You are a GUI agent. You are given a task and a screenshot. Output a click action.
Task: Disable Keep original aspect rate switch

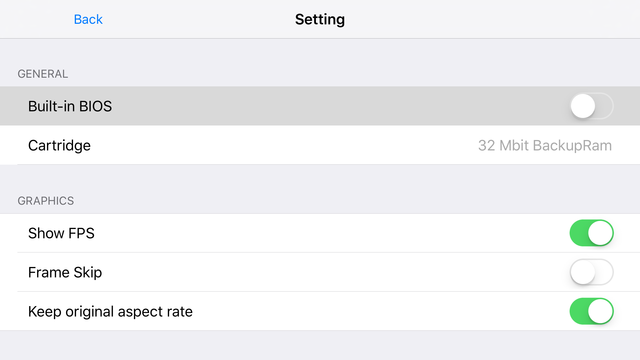pos(591,311)
